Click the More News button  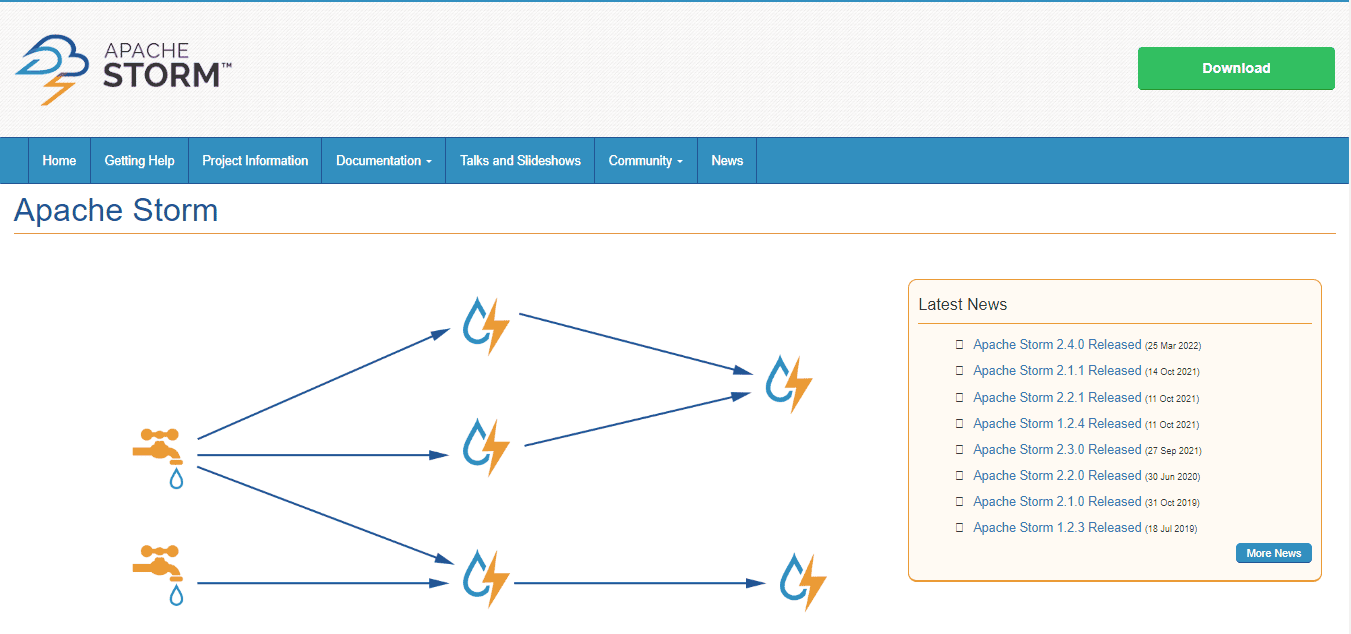pyautogui.click(x=1273, y=553)
